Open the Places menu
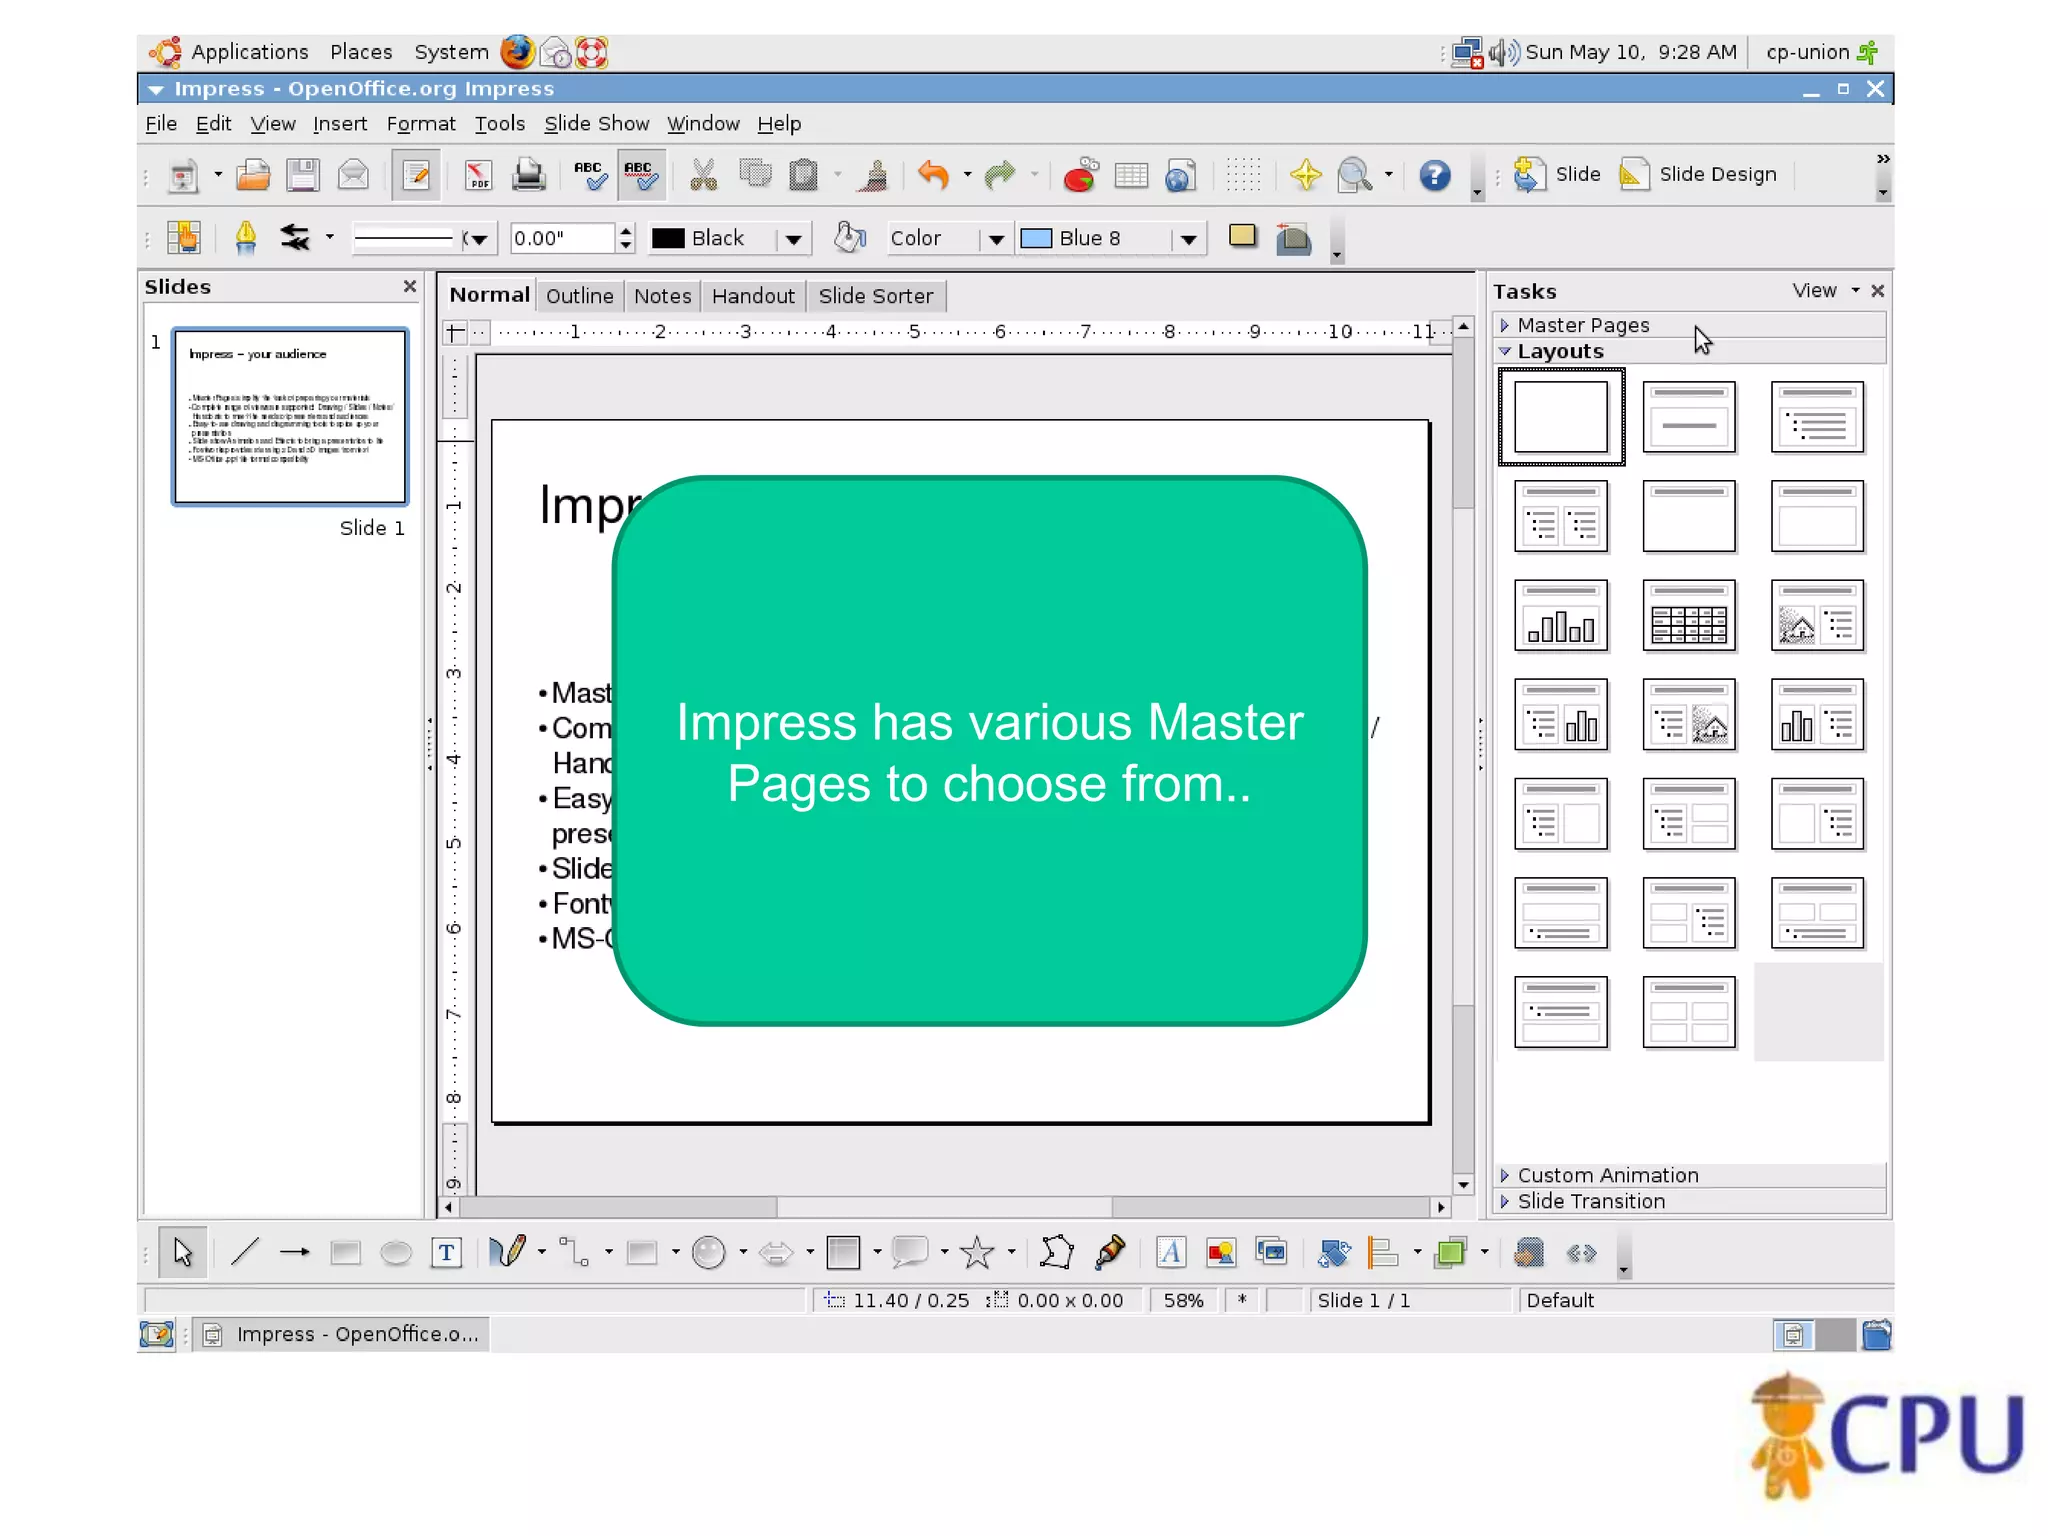This screenshot has width=2048, height=1536. click(x=361, y=52)
